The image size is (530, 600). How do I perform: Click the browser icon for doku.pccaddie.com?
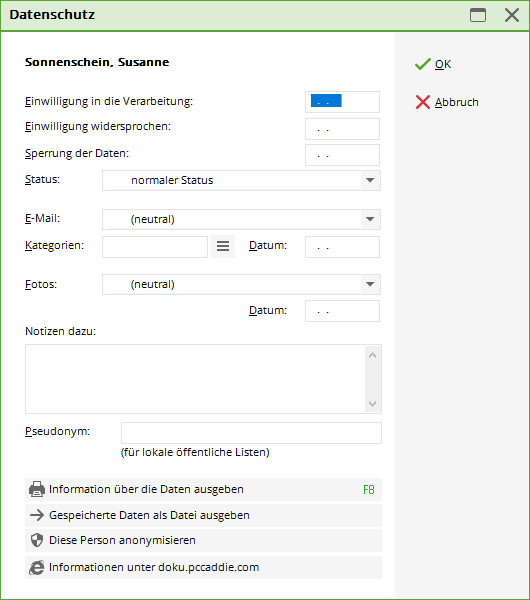(x=37, y=567)
